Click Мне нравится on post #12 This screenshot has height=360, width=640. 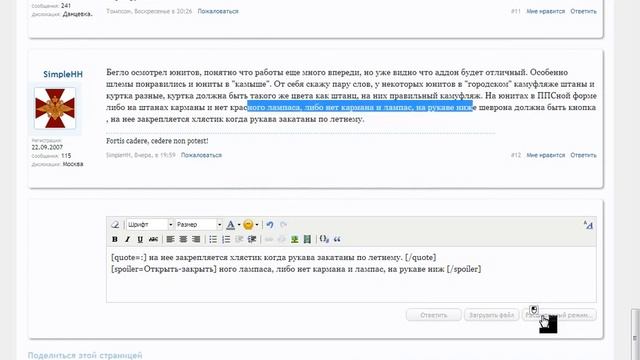(546, 155)
